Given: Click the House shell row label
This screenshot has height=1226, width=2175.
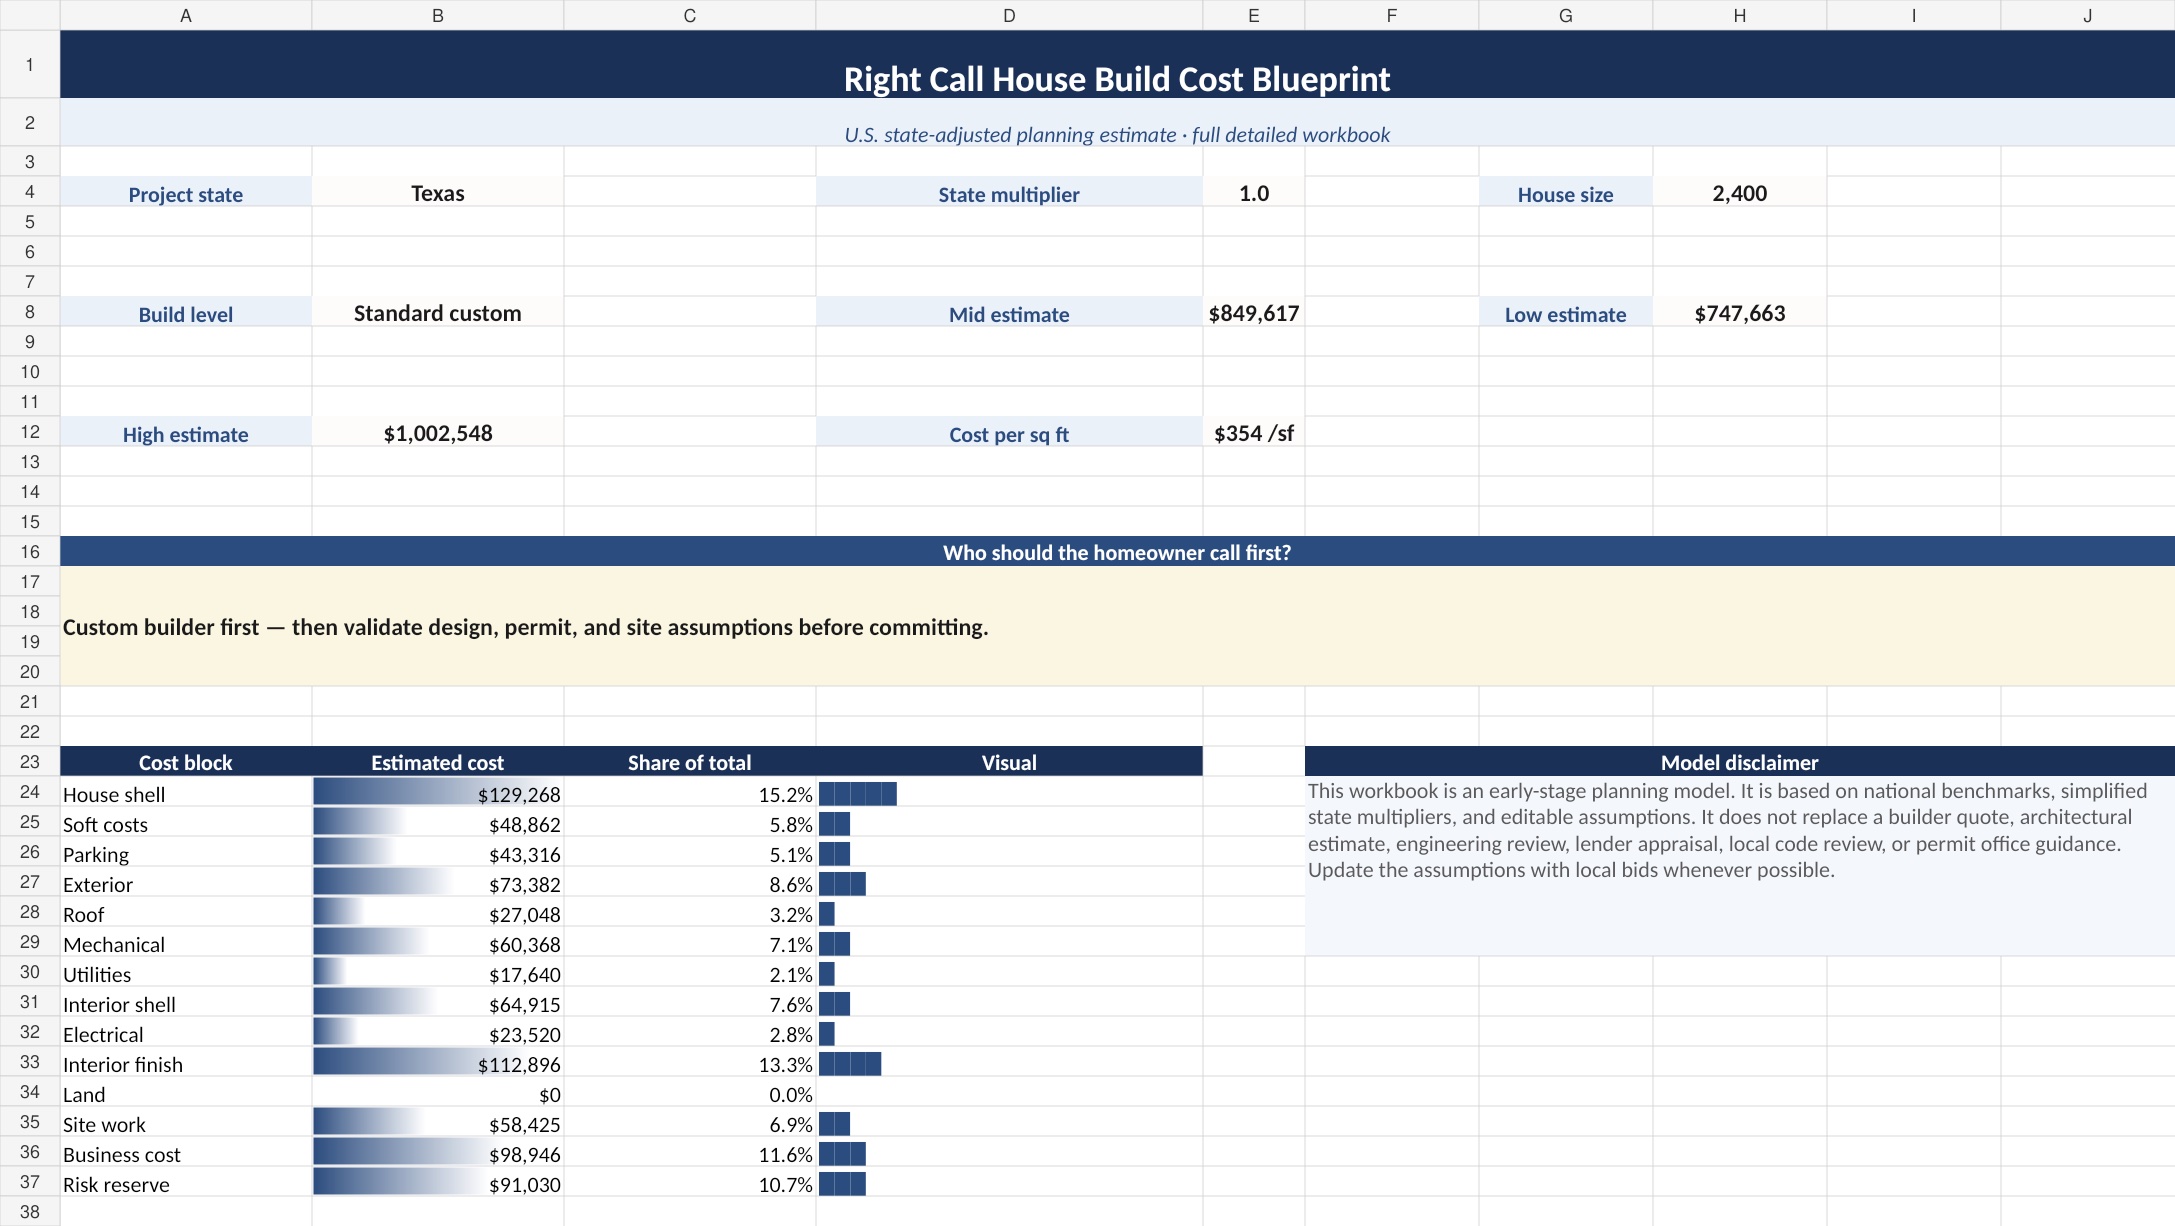Looking at the screenshot, I should (x=186, y=793).
